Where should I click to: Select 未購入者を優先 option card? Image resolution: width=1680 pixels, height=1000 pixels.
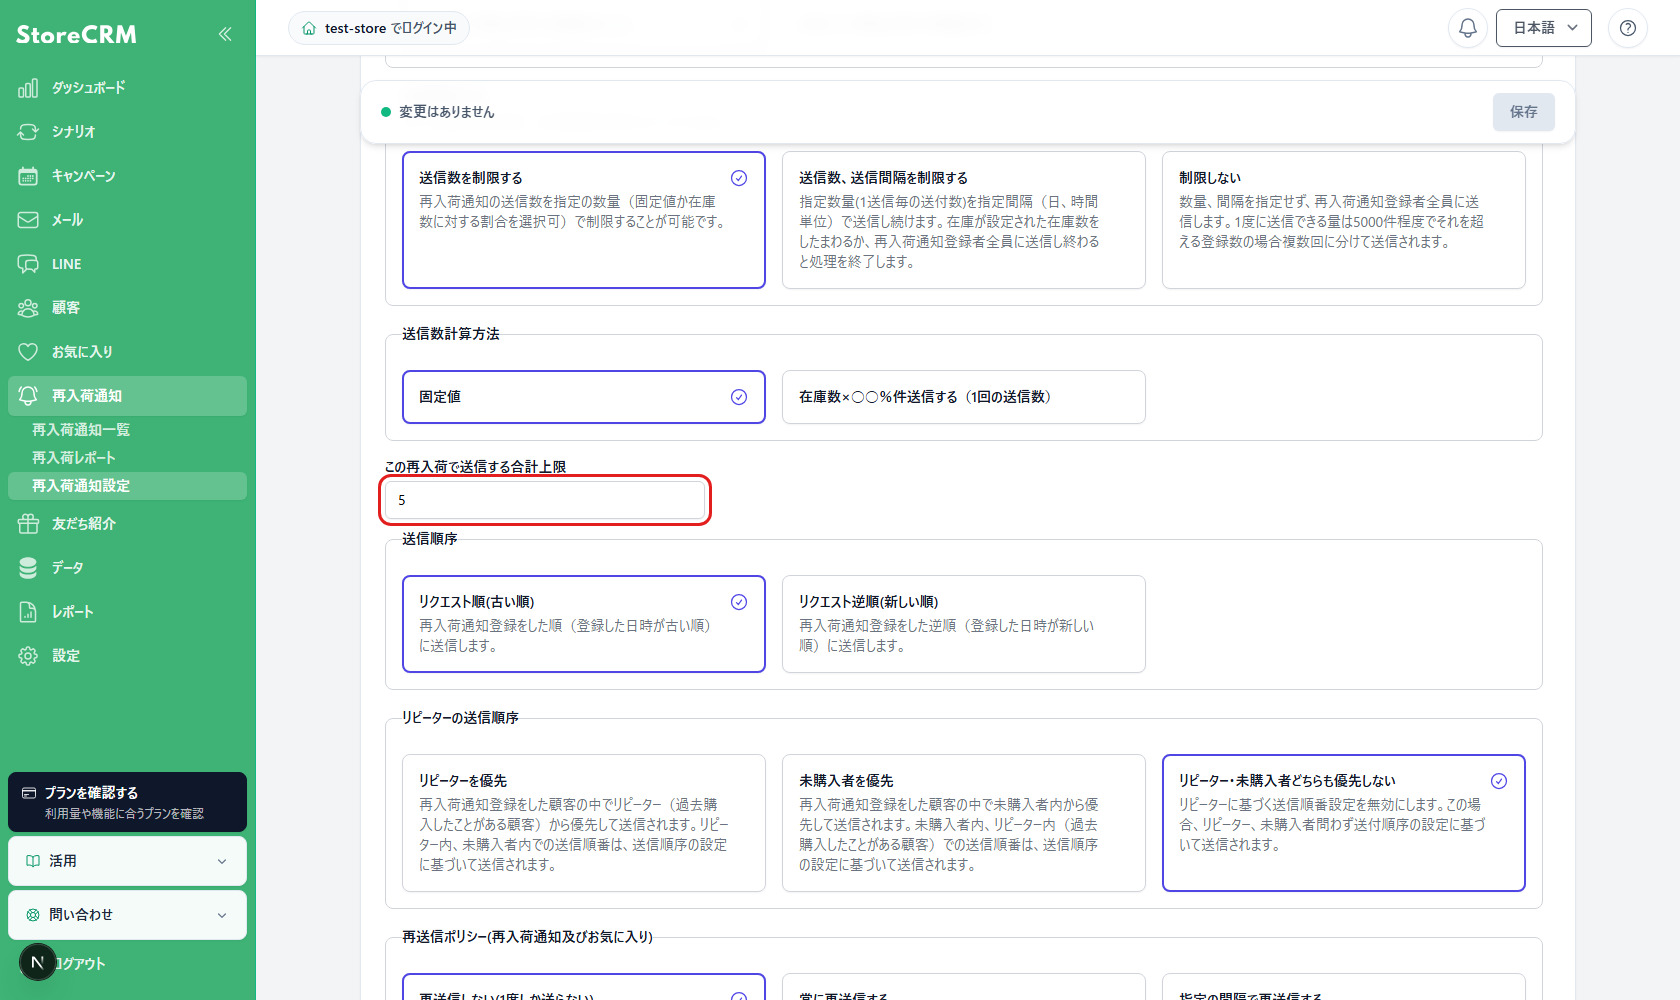(964, 823)
